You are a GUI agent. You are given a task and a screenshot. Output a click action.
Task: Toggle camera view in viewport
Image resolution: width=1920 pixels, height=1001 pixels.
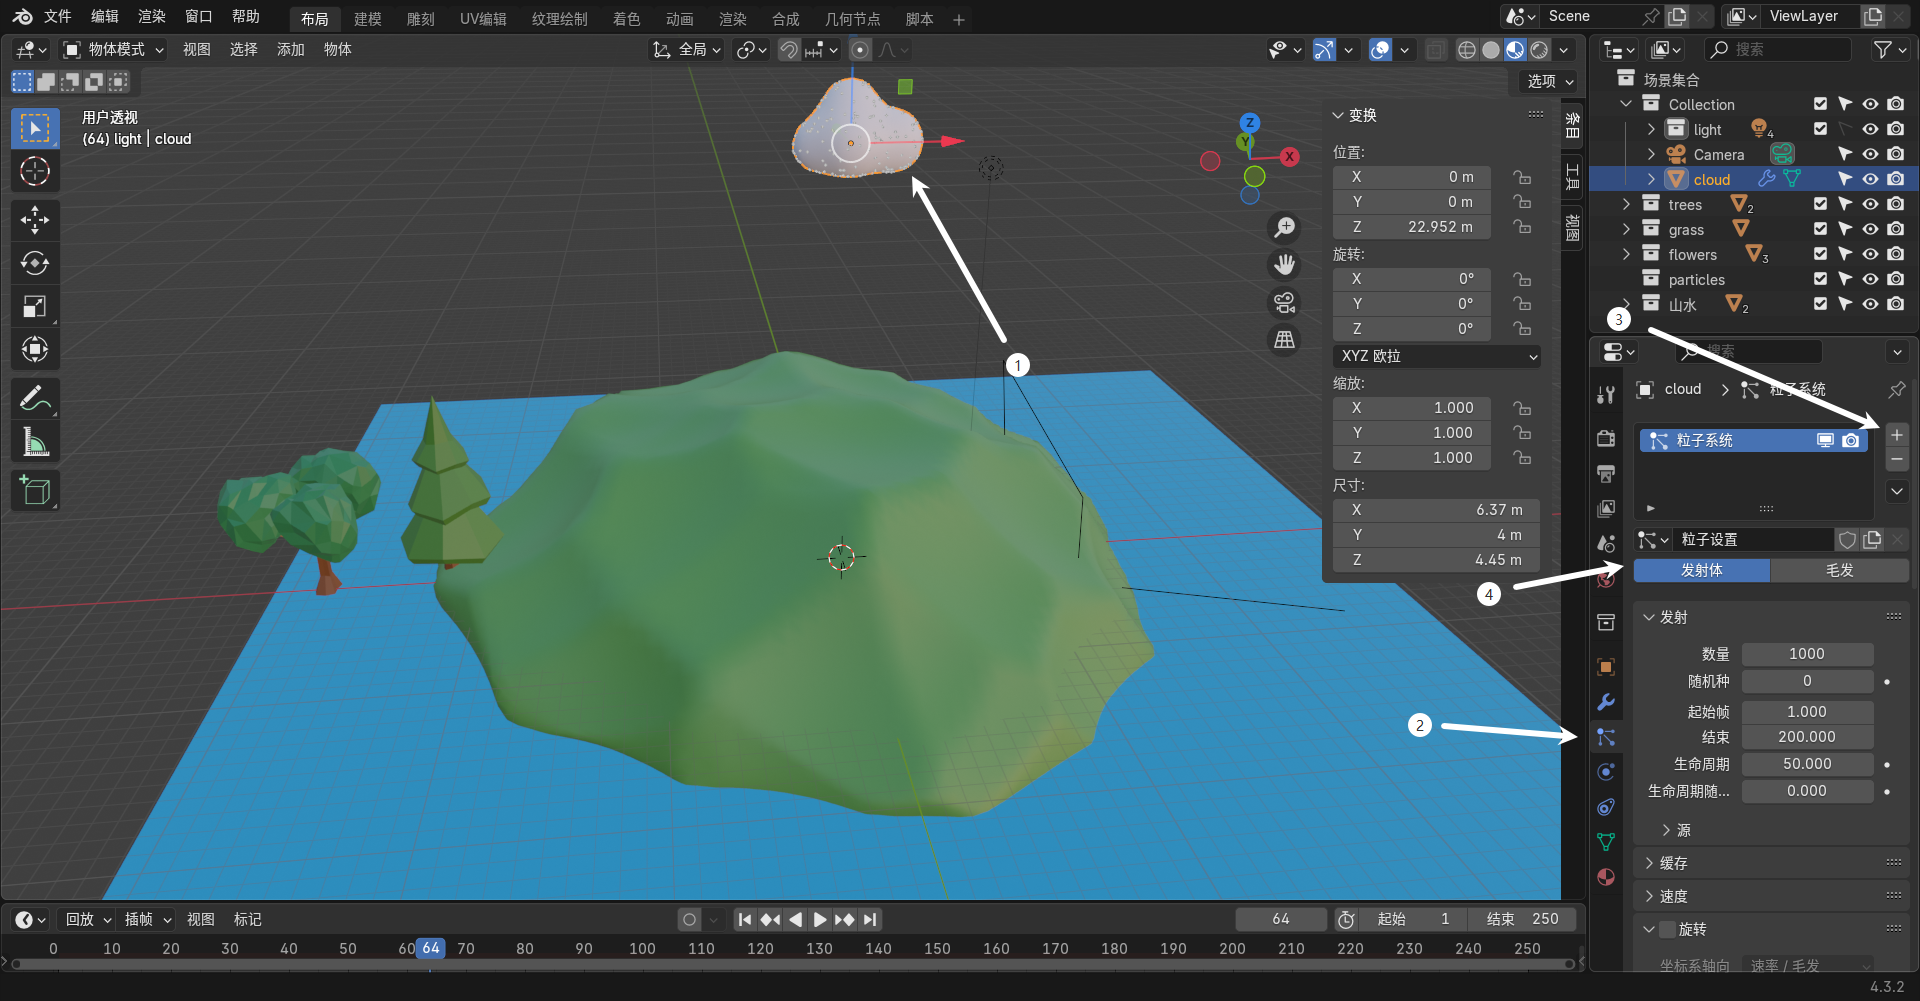(x=1284, y=302)
